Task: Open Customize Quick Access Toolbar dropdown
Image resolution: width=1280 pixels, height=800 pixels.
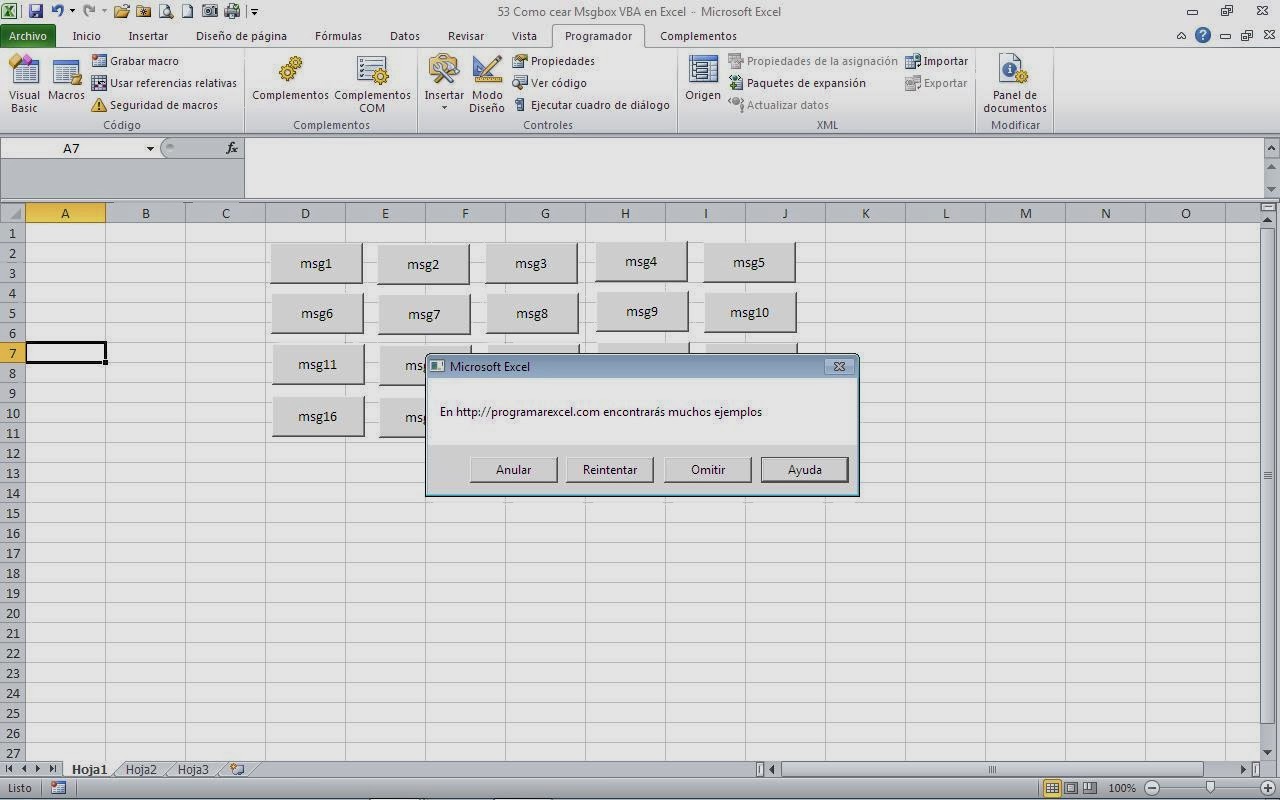Action: (254, 12)
